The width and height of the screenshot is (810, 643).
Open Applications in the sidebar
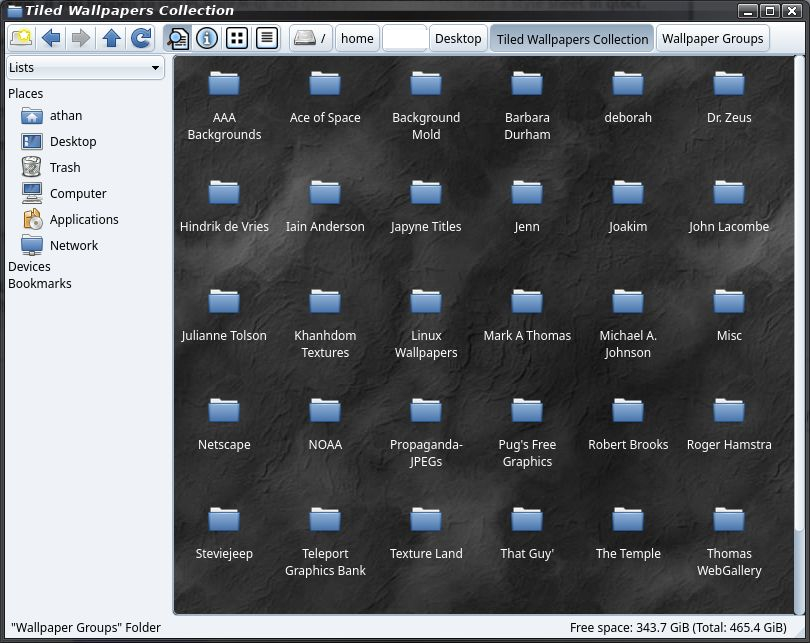(70, 219)
